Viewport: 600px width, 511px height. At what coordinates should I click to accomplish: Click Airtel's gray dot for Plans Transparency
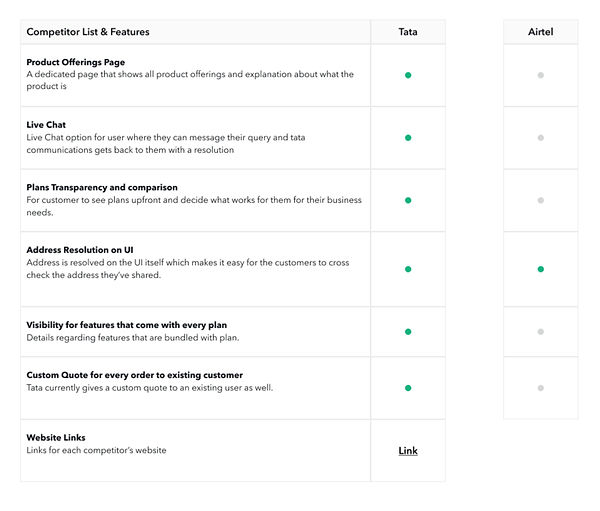(x=541, y=200)
